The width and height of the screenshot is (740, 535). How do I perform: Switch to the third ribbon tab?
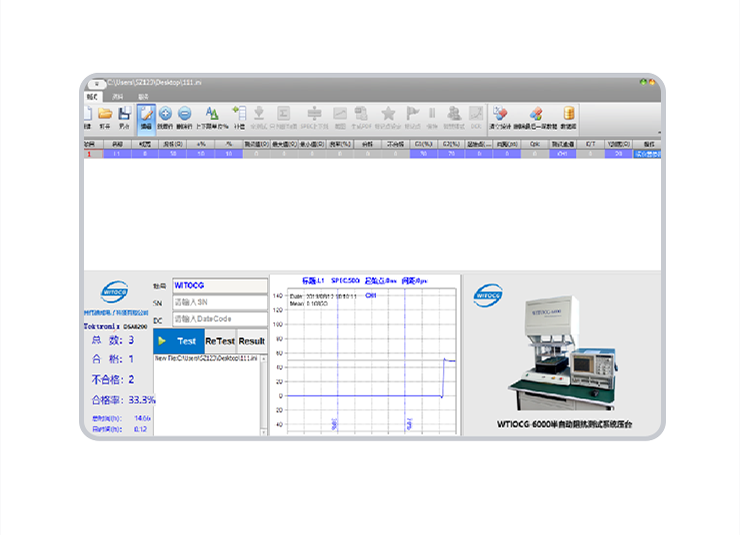pos(143,97)
